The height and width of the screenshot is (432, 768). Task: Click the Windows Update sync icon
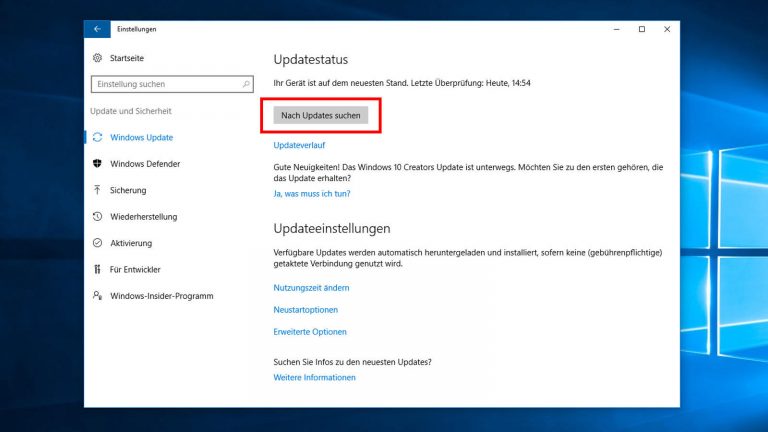(97, 137)
